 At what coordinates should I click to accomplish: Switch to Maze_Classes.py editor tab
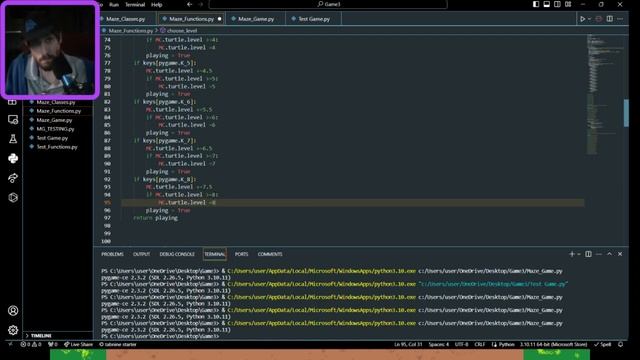125,19
